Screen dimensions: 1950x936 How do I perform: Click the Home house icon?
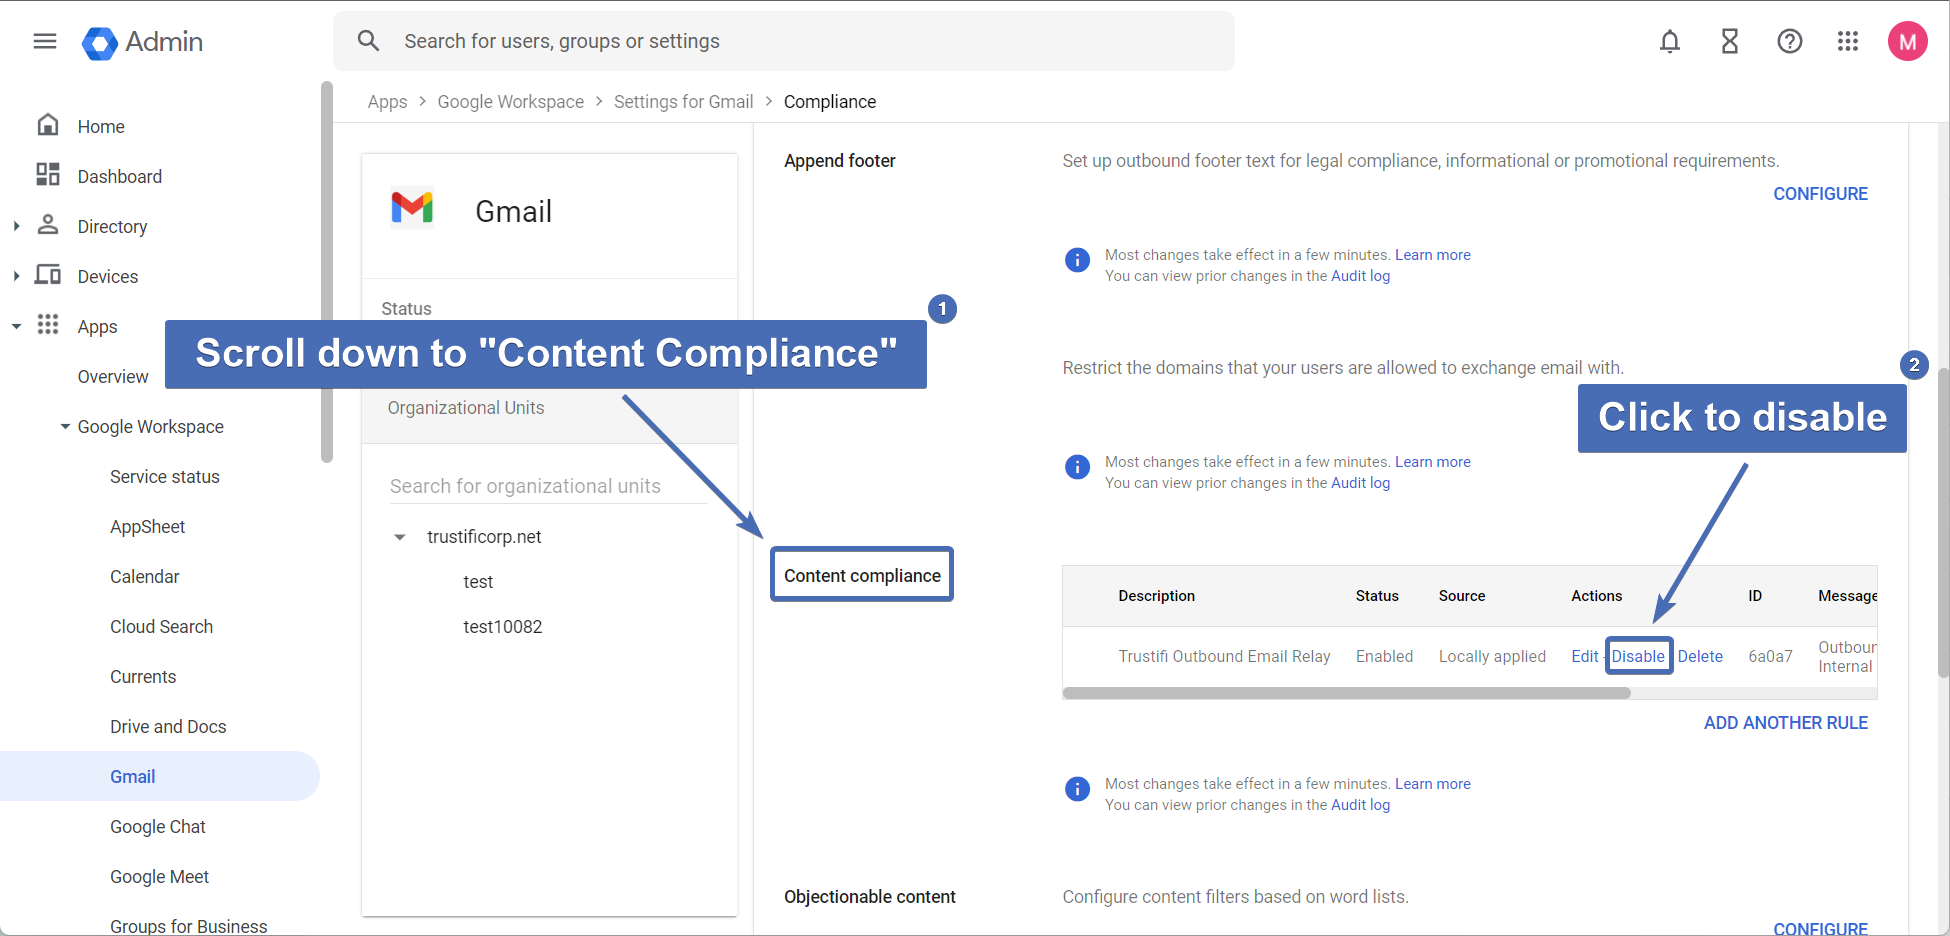coord(48,125)
